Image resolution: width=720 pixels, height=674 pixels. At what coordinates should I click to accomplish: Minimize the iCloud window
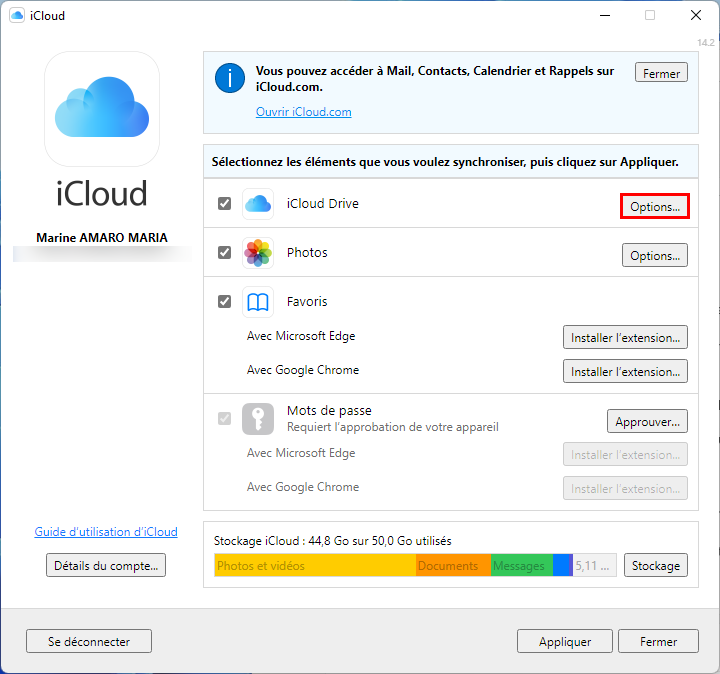[x=605, y=16]
